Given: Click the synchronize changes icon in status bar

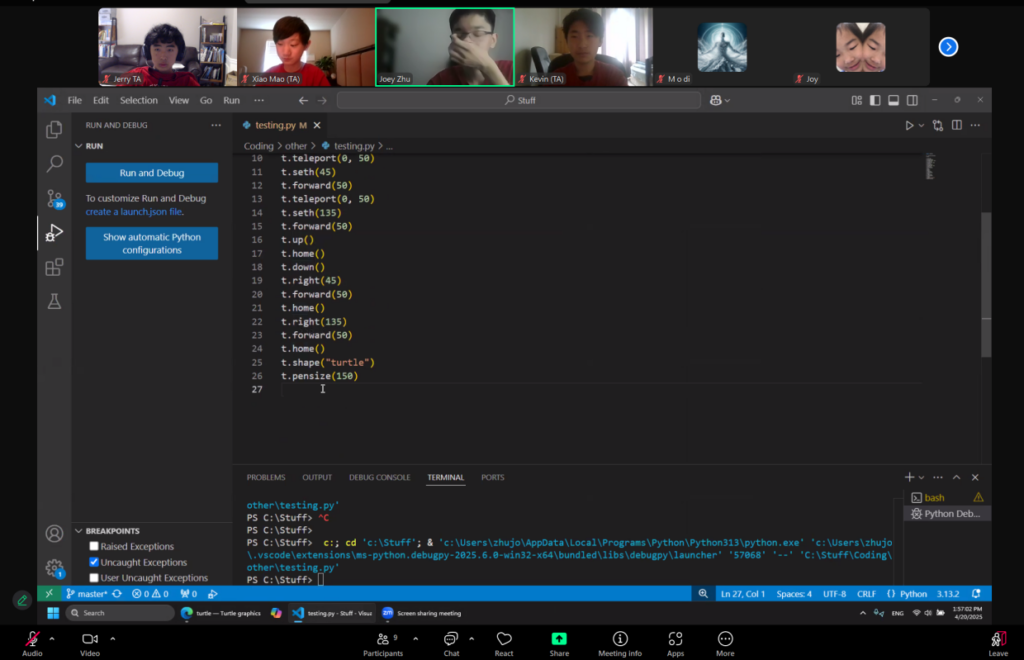Looking at the screenshot, I should [x=117, y=593].
